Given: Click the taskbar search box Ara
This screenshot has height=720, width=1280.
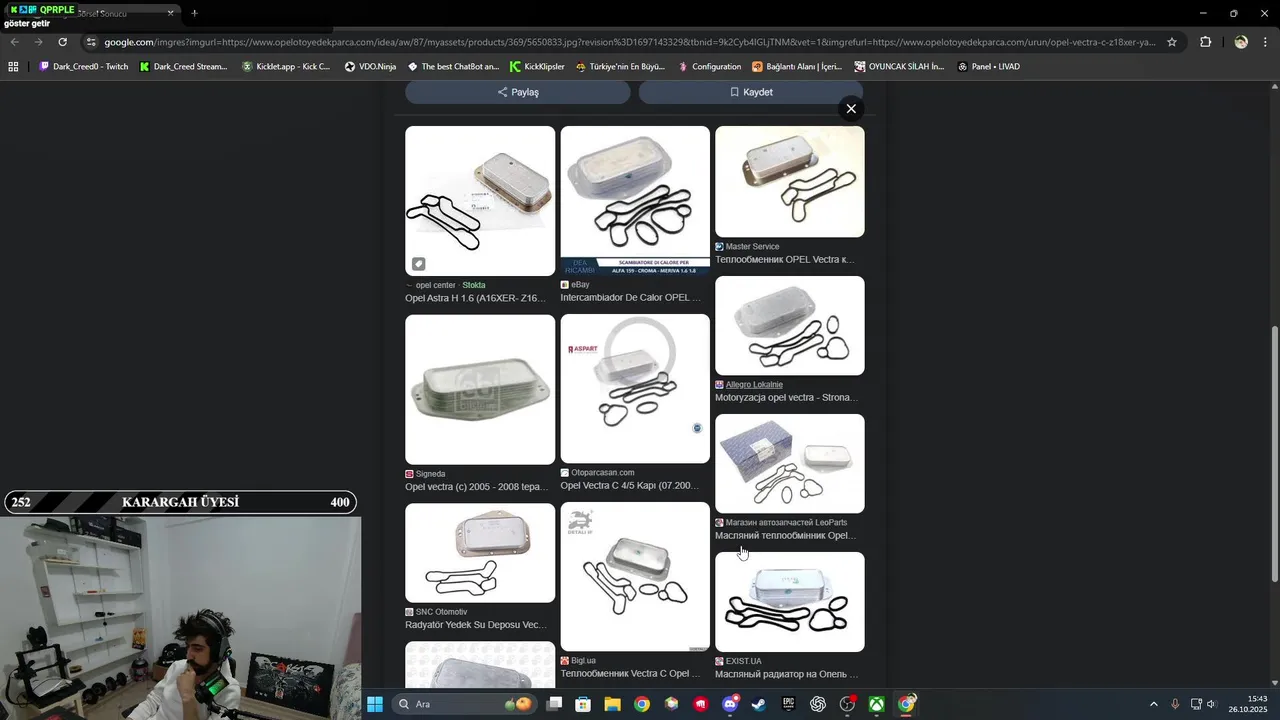Looking at the screenshot, I should point(465,704).
